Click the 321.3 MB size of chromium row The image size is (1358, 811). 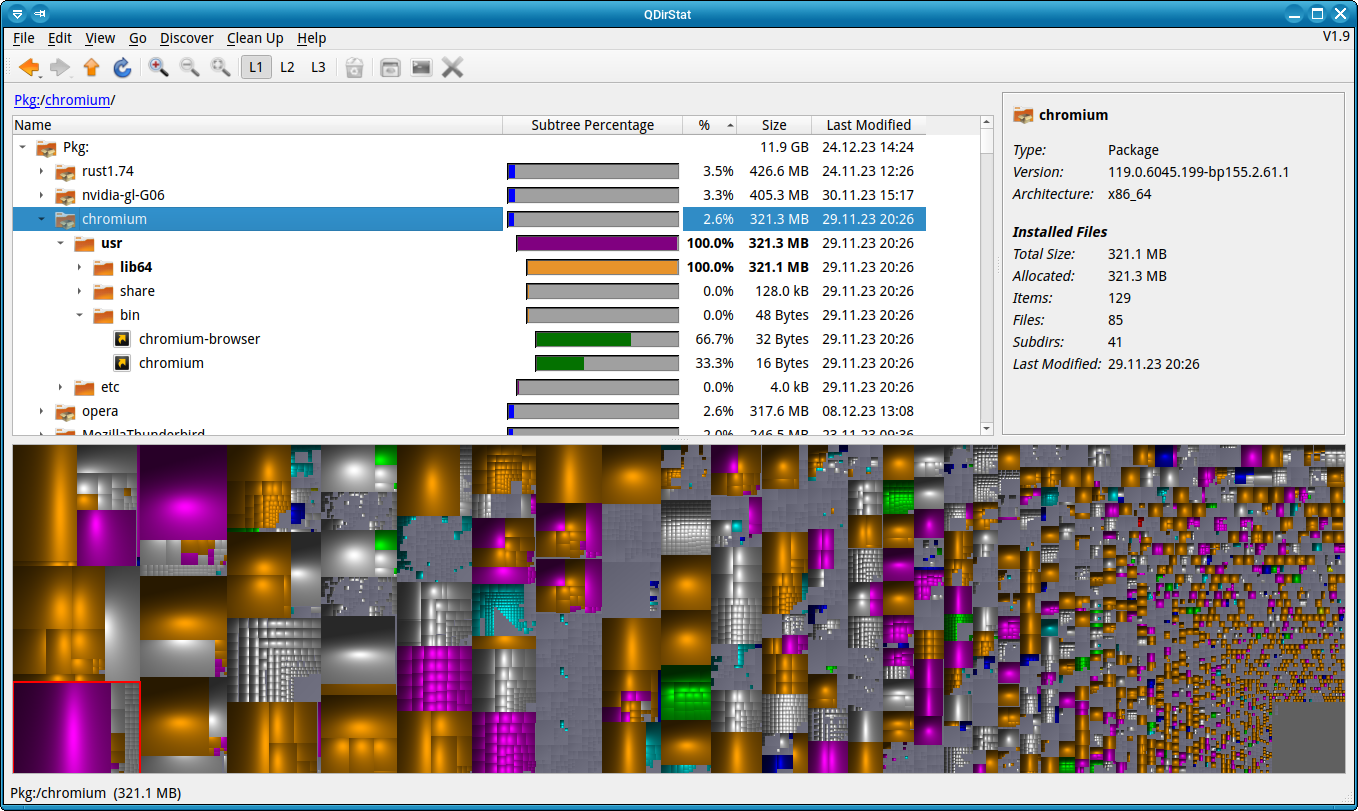(778, 219)
